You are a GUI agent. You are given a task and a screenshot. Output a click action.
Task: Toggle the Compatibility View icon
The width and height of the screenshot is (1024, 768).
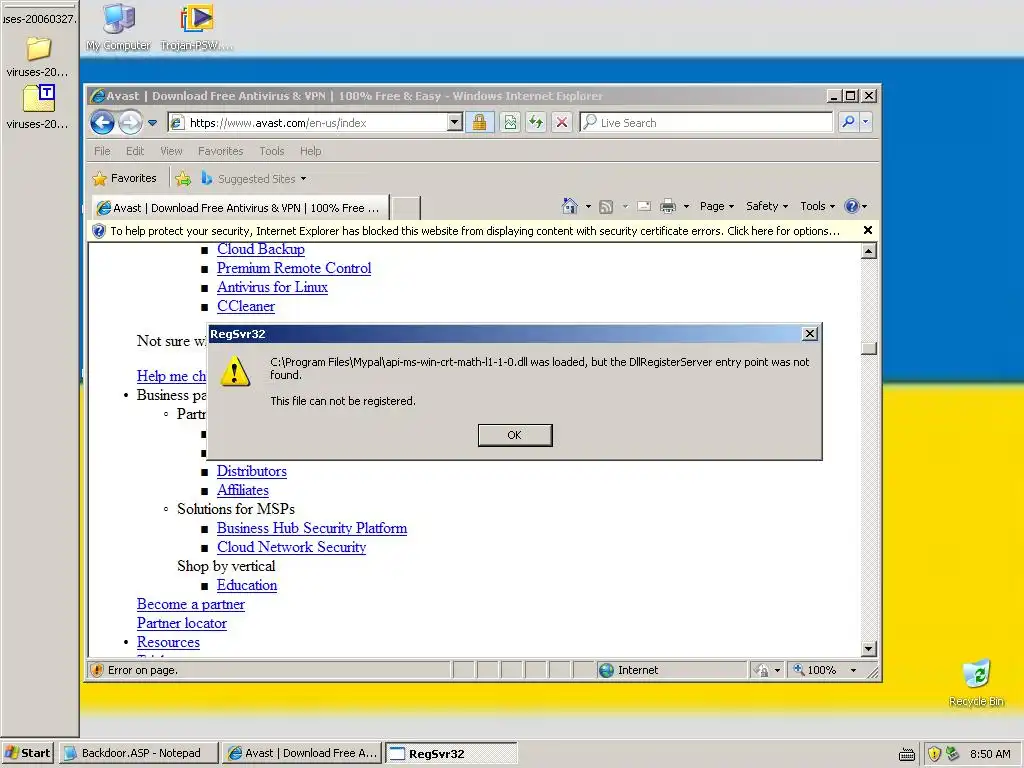pos(510,122)
